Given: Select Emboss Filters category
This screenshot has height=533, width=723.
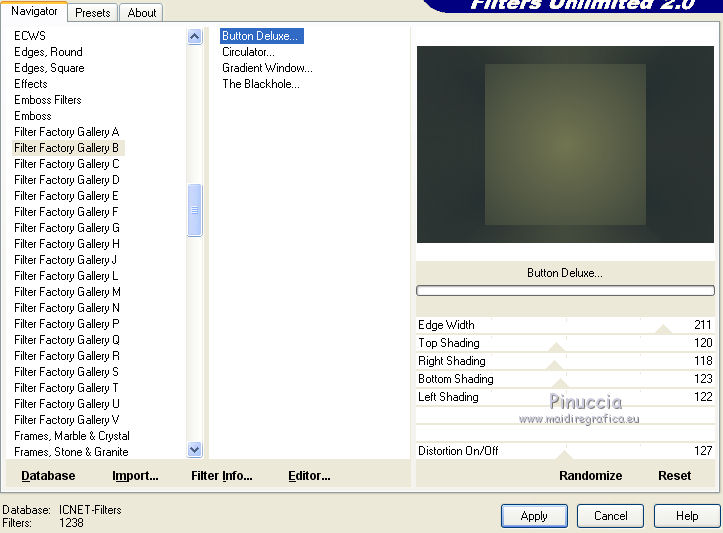Looking at the screenshot, I should tap(47, 100).
